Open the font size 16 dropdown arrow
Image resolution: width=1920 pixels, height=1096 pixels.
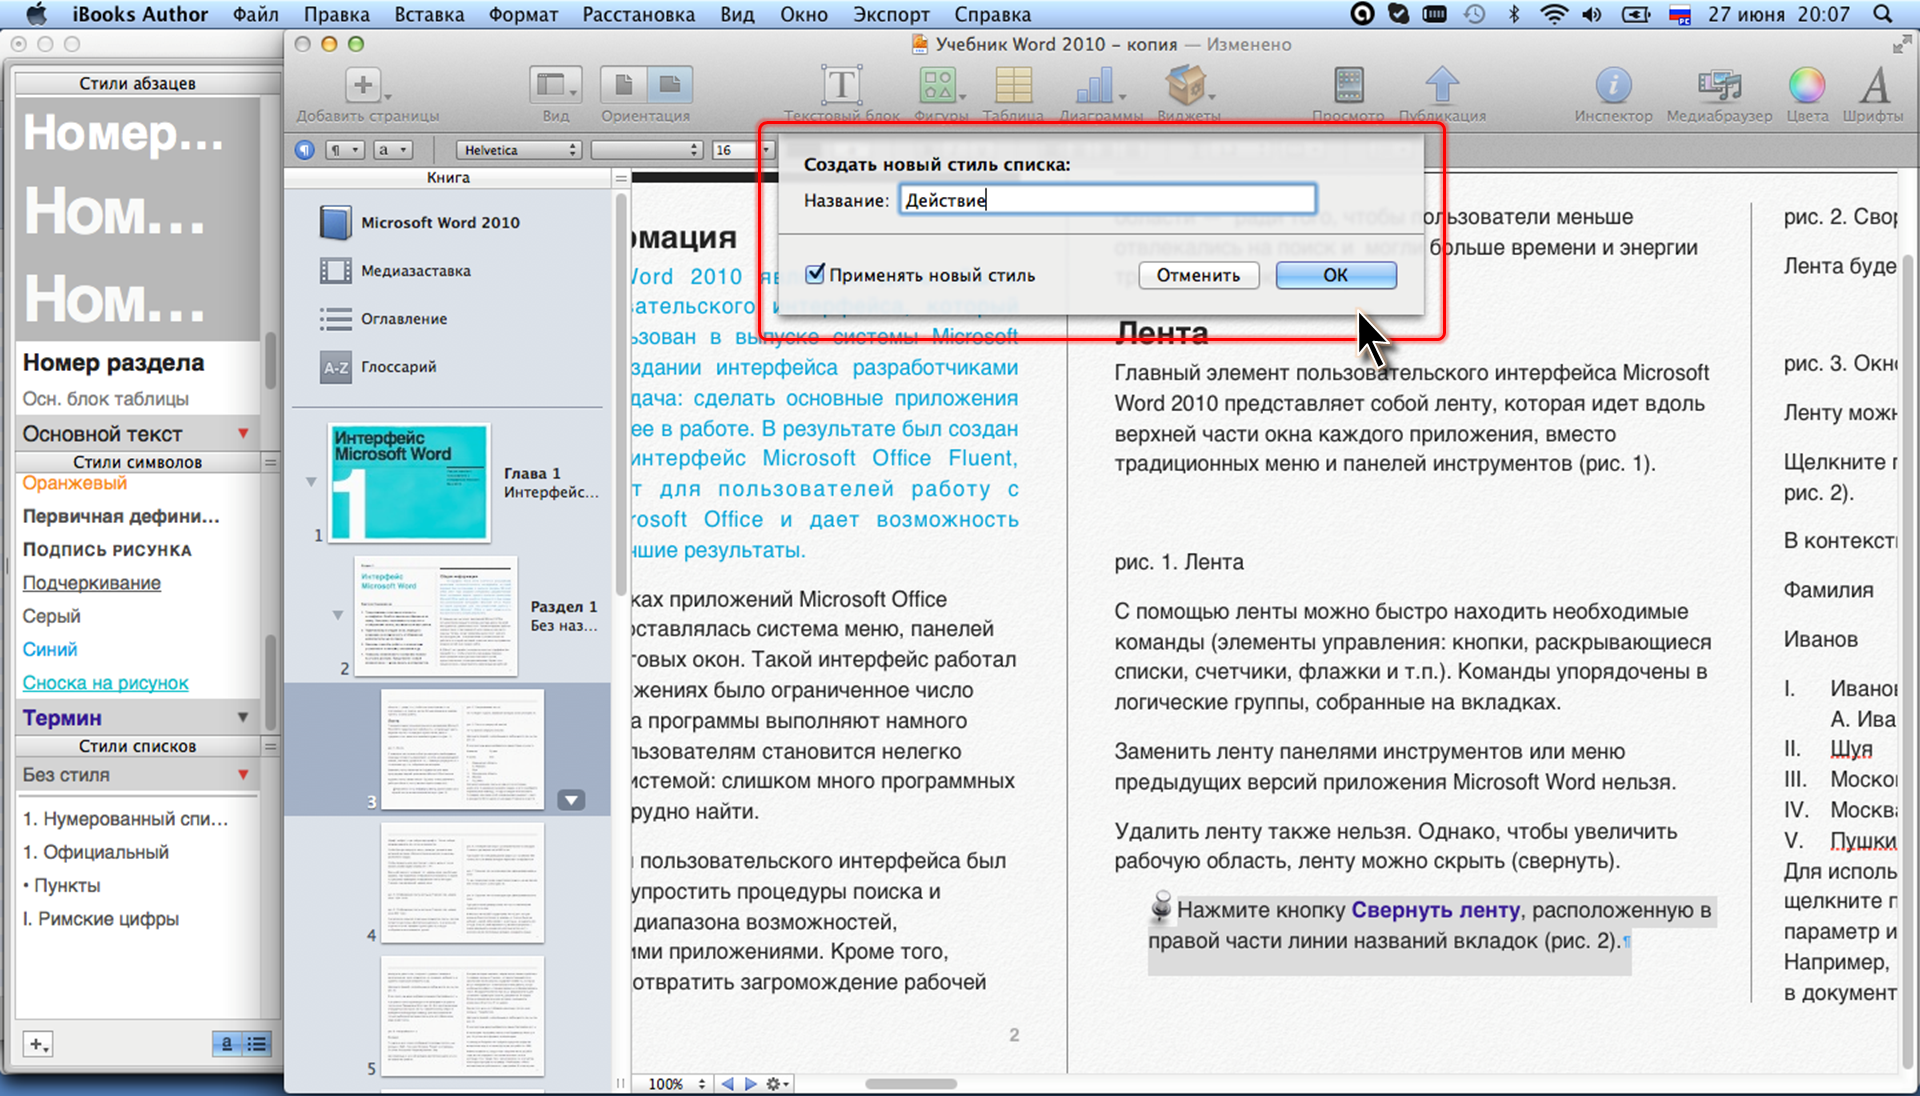pos(767,150)
